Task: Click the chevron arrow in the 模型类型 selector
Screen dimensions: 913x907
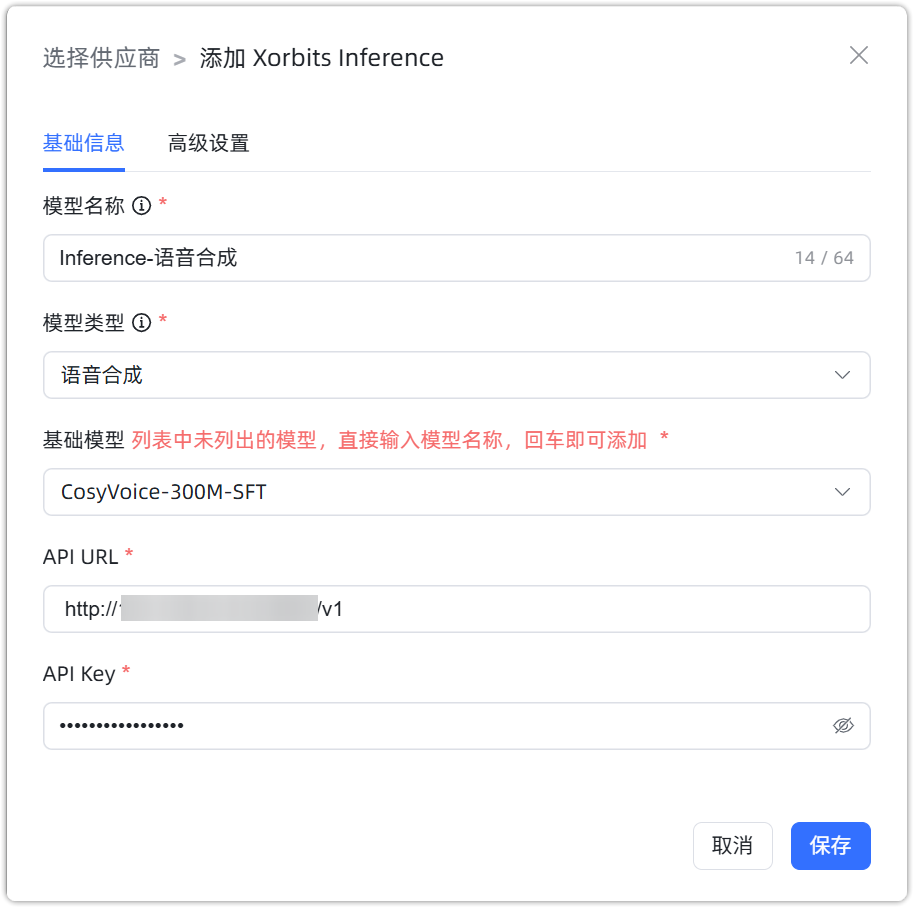Action: pyautogui.click(x=842, y=376)
